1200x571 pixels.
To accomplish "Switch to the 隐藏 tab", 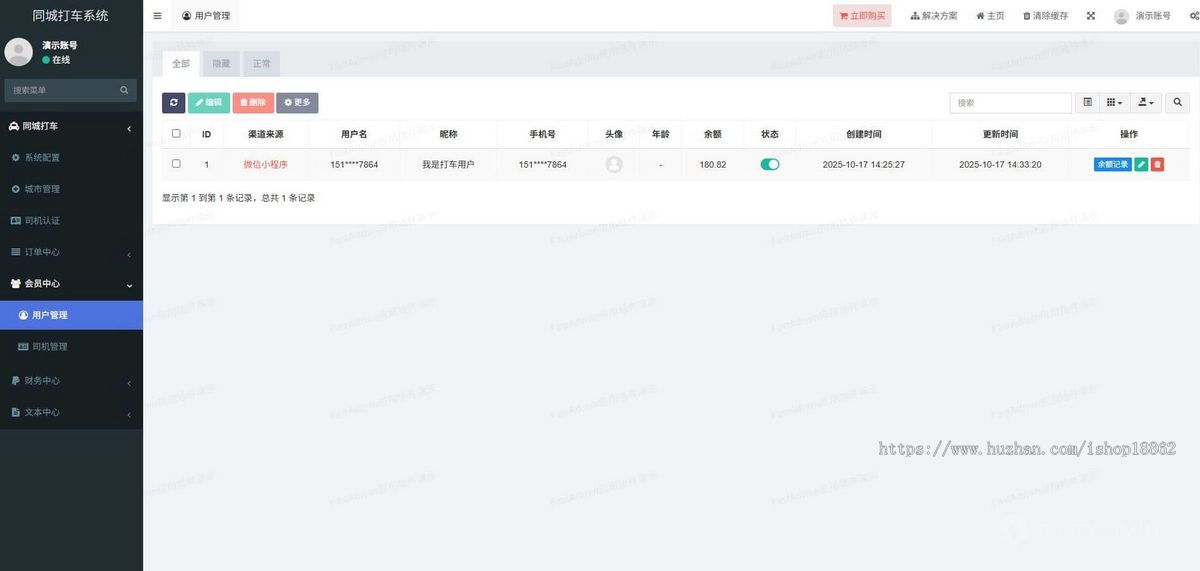I will [221, 63].
